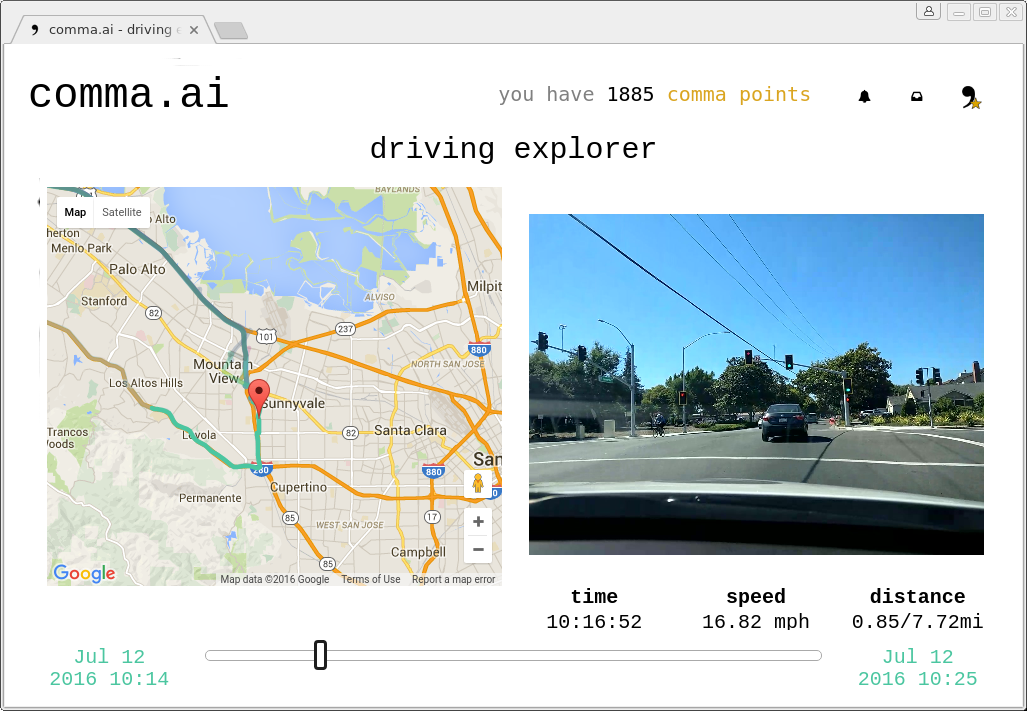This screenshot has width=1027, height=711.
Task: Click the Google logo on map
Action: click(84, 573)
